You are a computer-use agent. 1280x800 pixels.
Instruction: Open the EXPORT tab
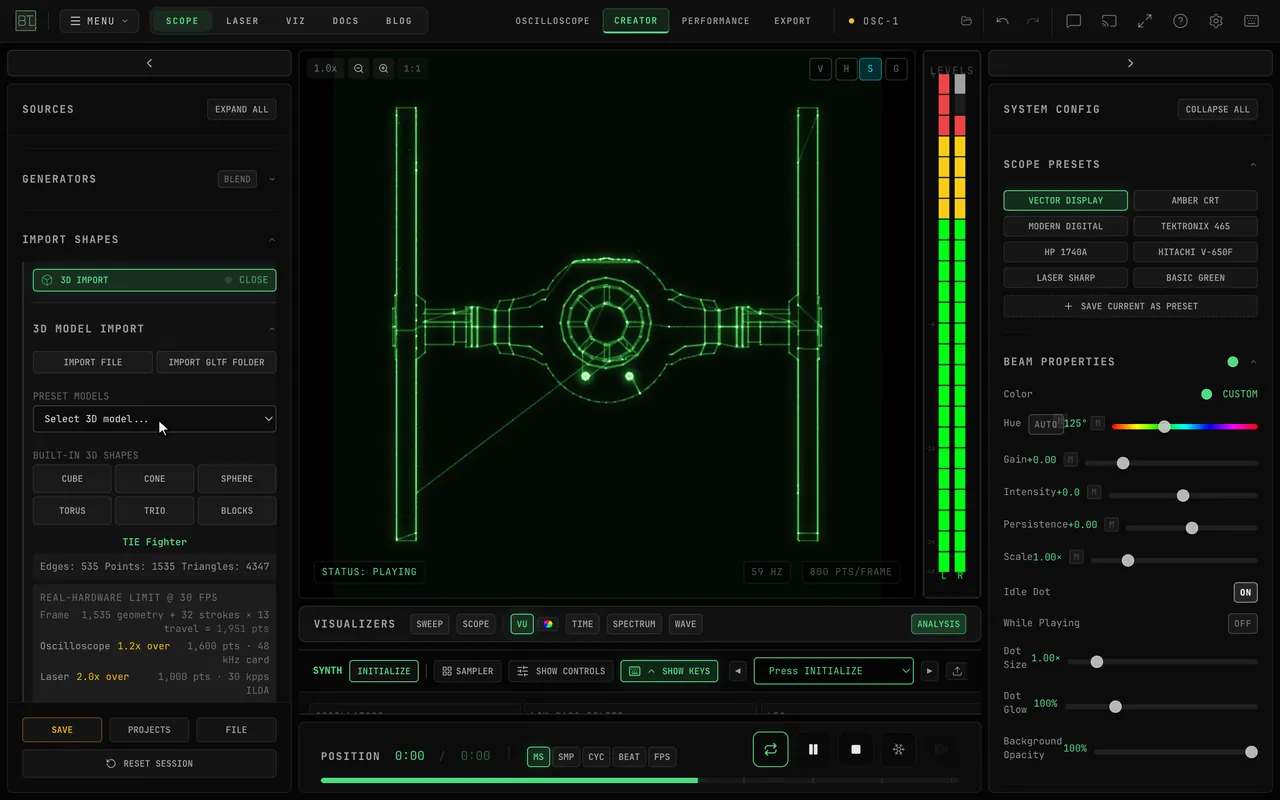point(792,21)
